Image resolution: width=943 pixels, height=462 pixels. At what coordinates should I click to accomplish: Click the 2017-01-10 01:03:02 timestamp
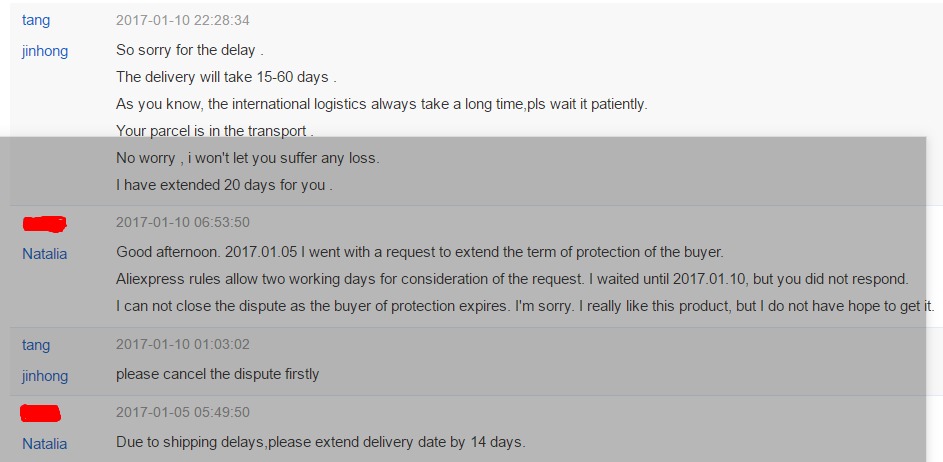pyautogui.click(x=183, y=345)
